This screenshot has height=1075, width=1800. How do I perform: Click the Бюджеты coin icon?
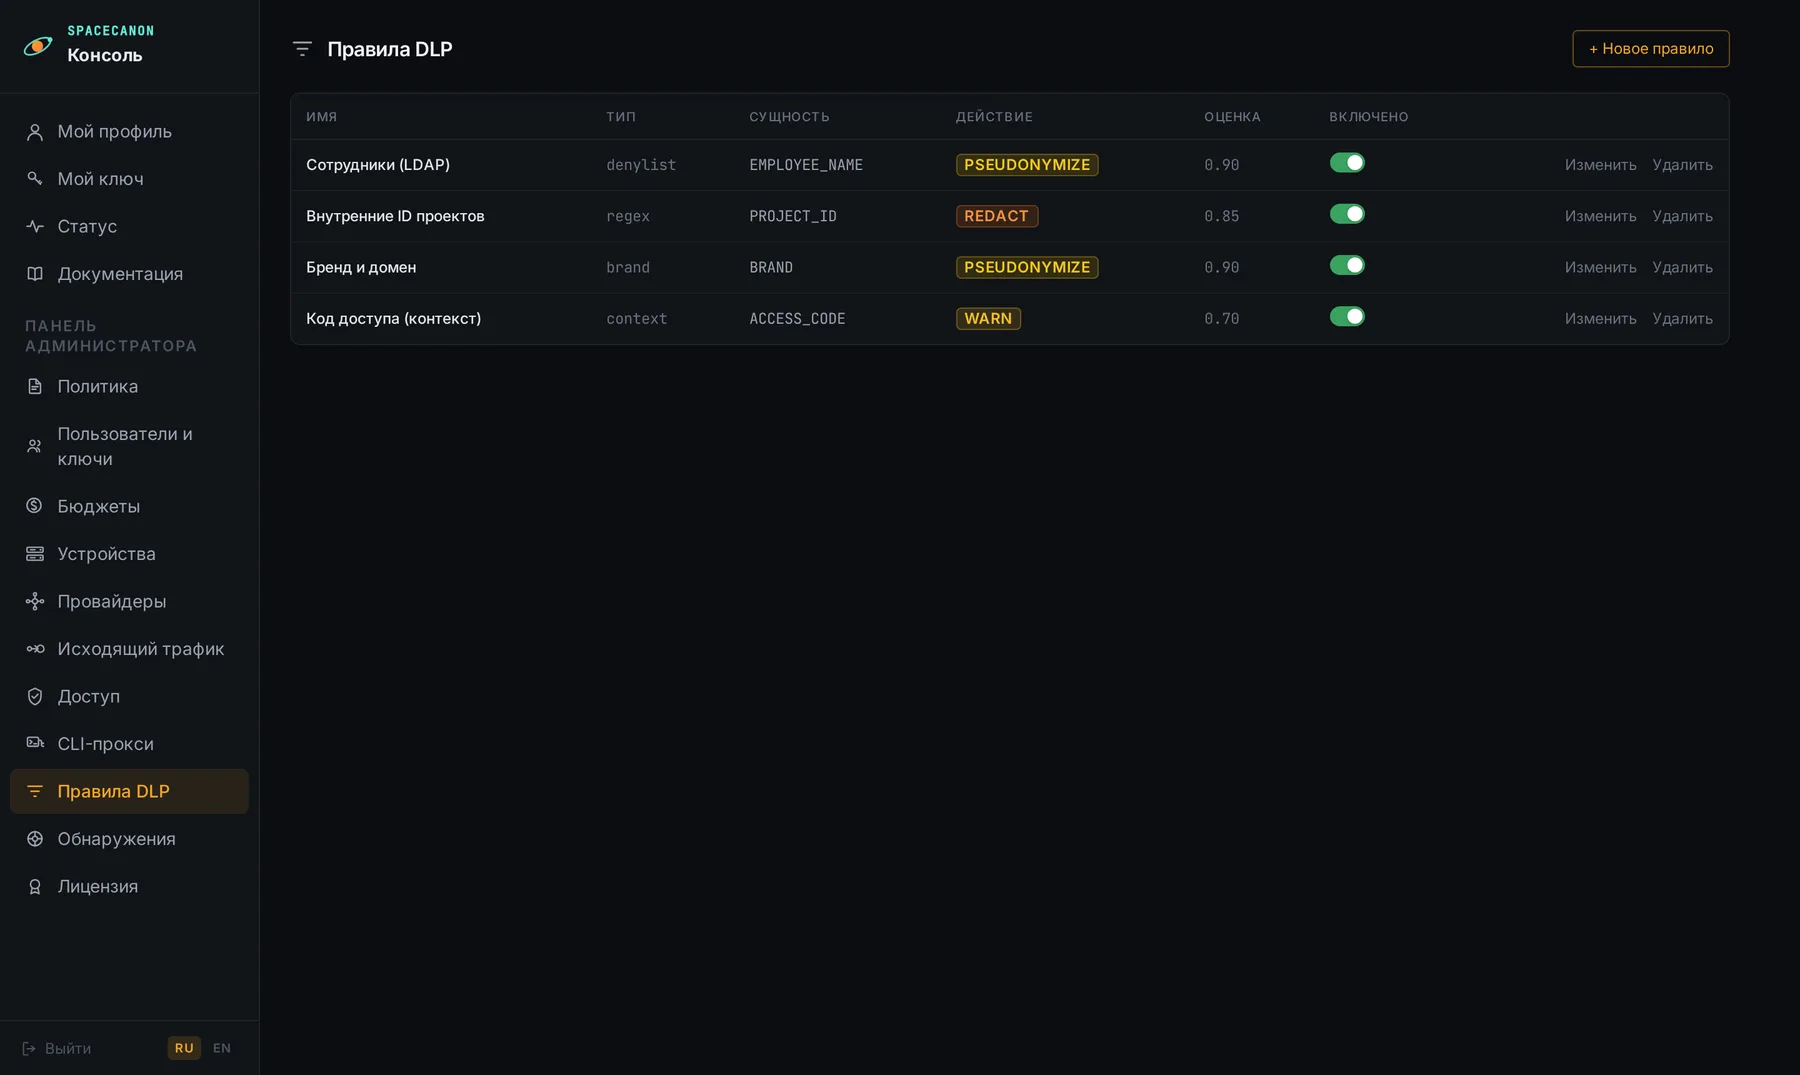(x=35, y=506)
